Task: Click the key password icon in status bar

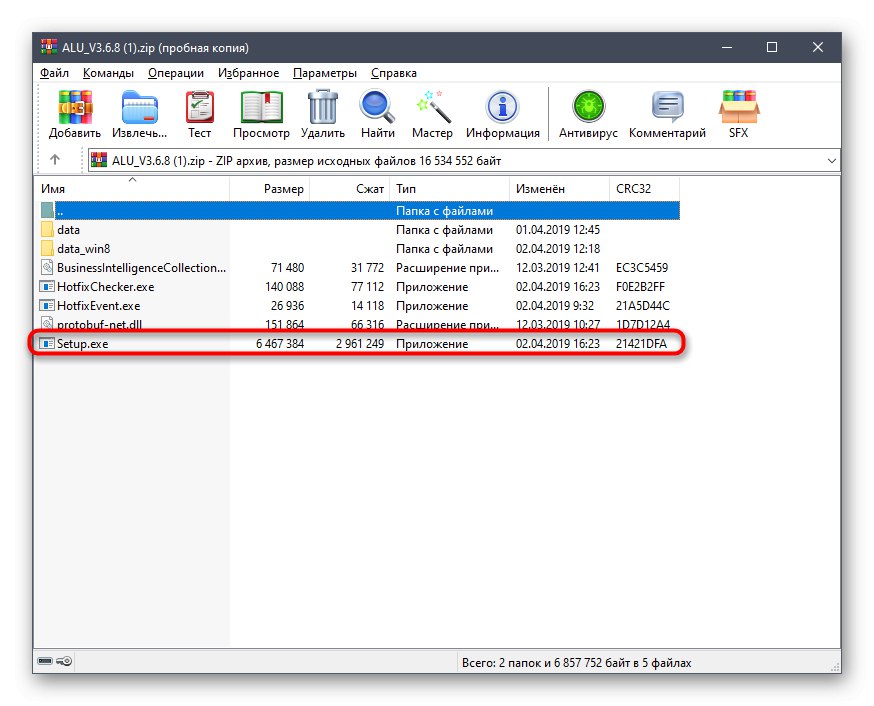Action: 64,661
